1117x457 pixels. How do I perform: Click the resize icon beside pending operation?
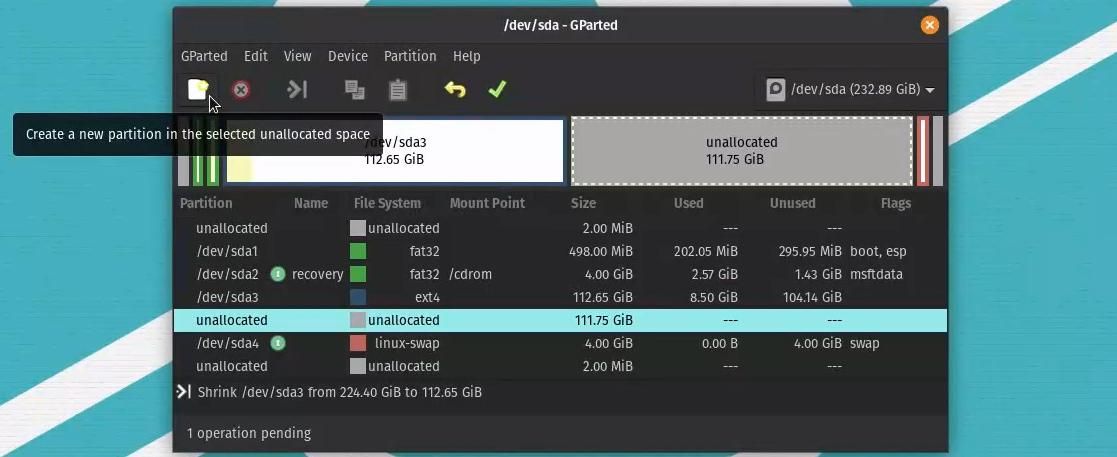click(x=184, y=392)
